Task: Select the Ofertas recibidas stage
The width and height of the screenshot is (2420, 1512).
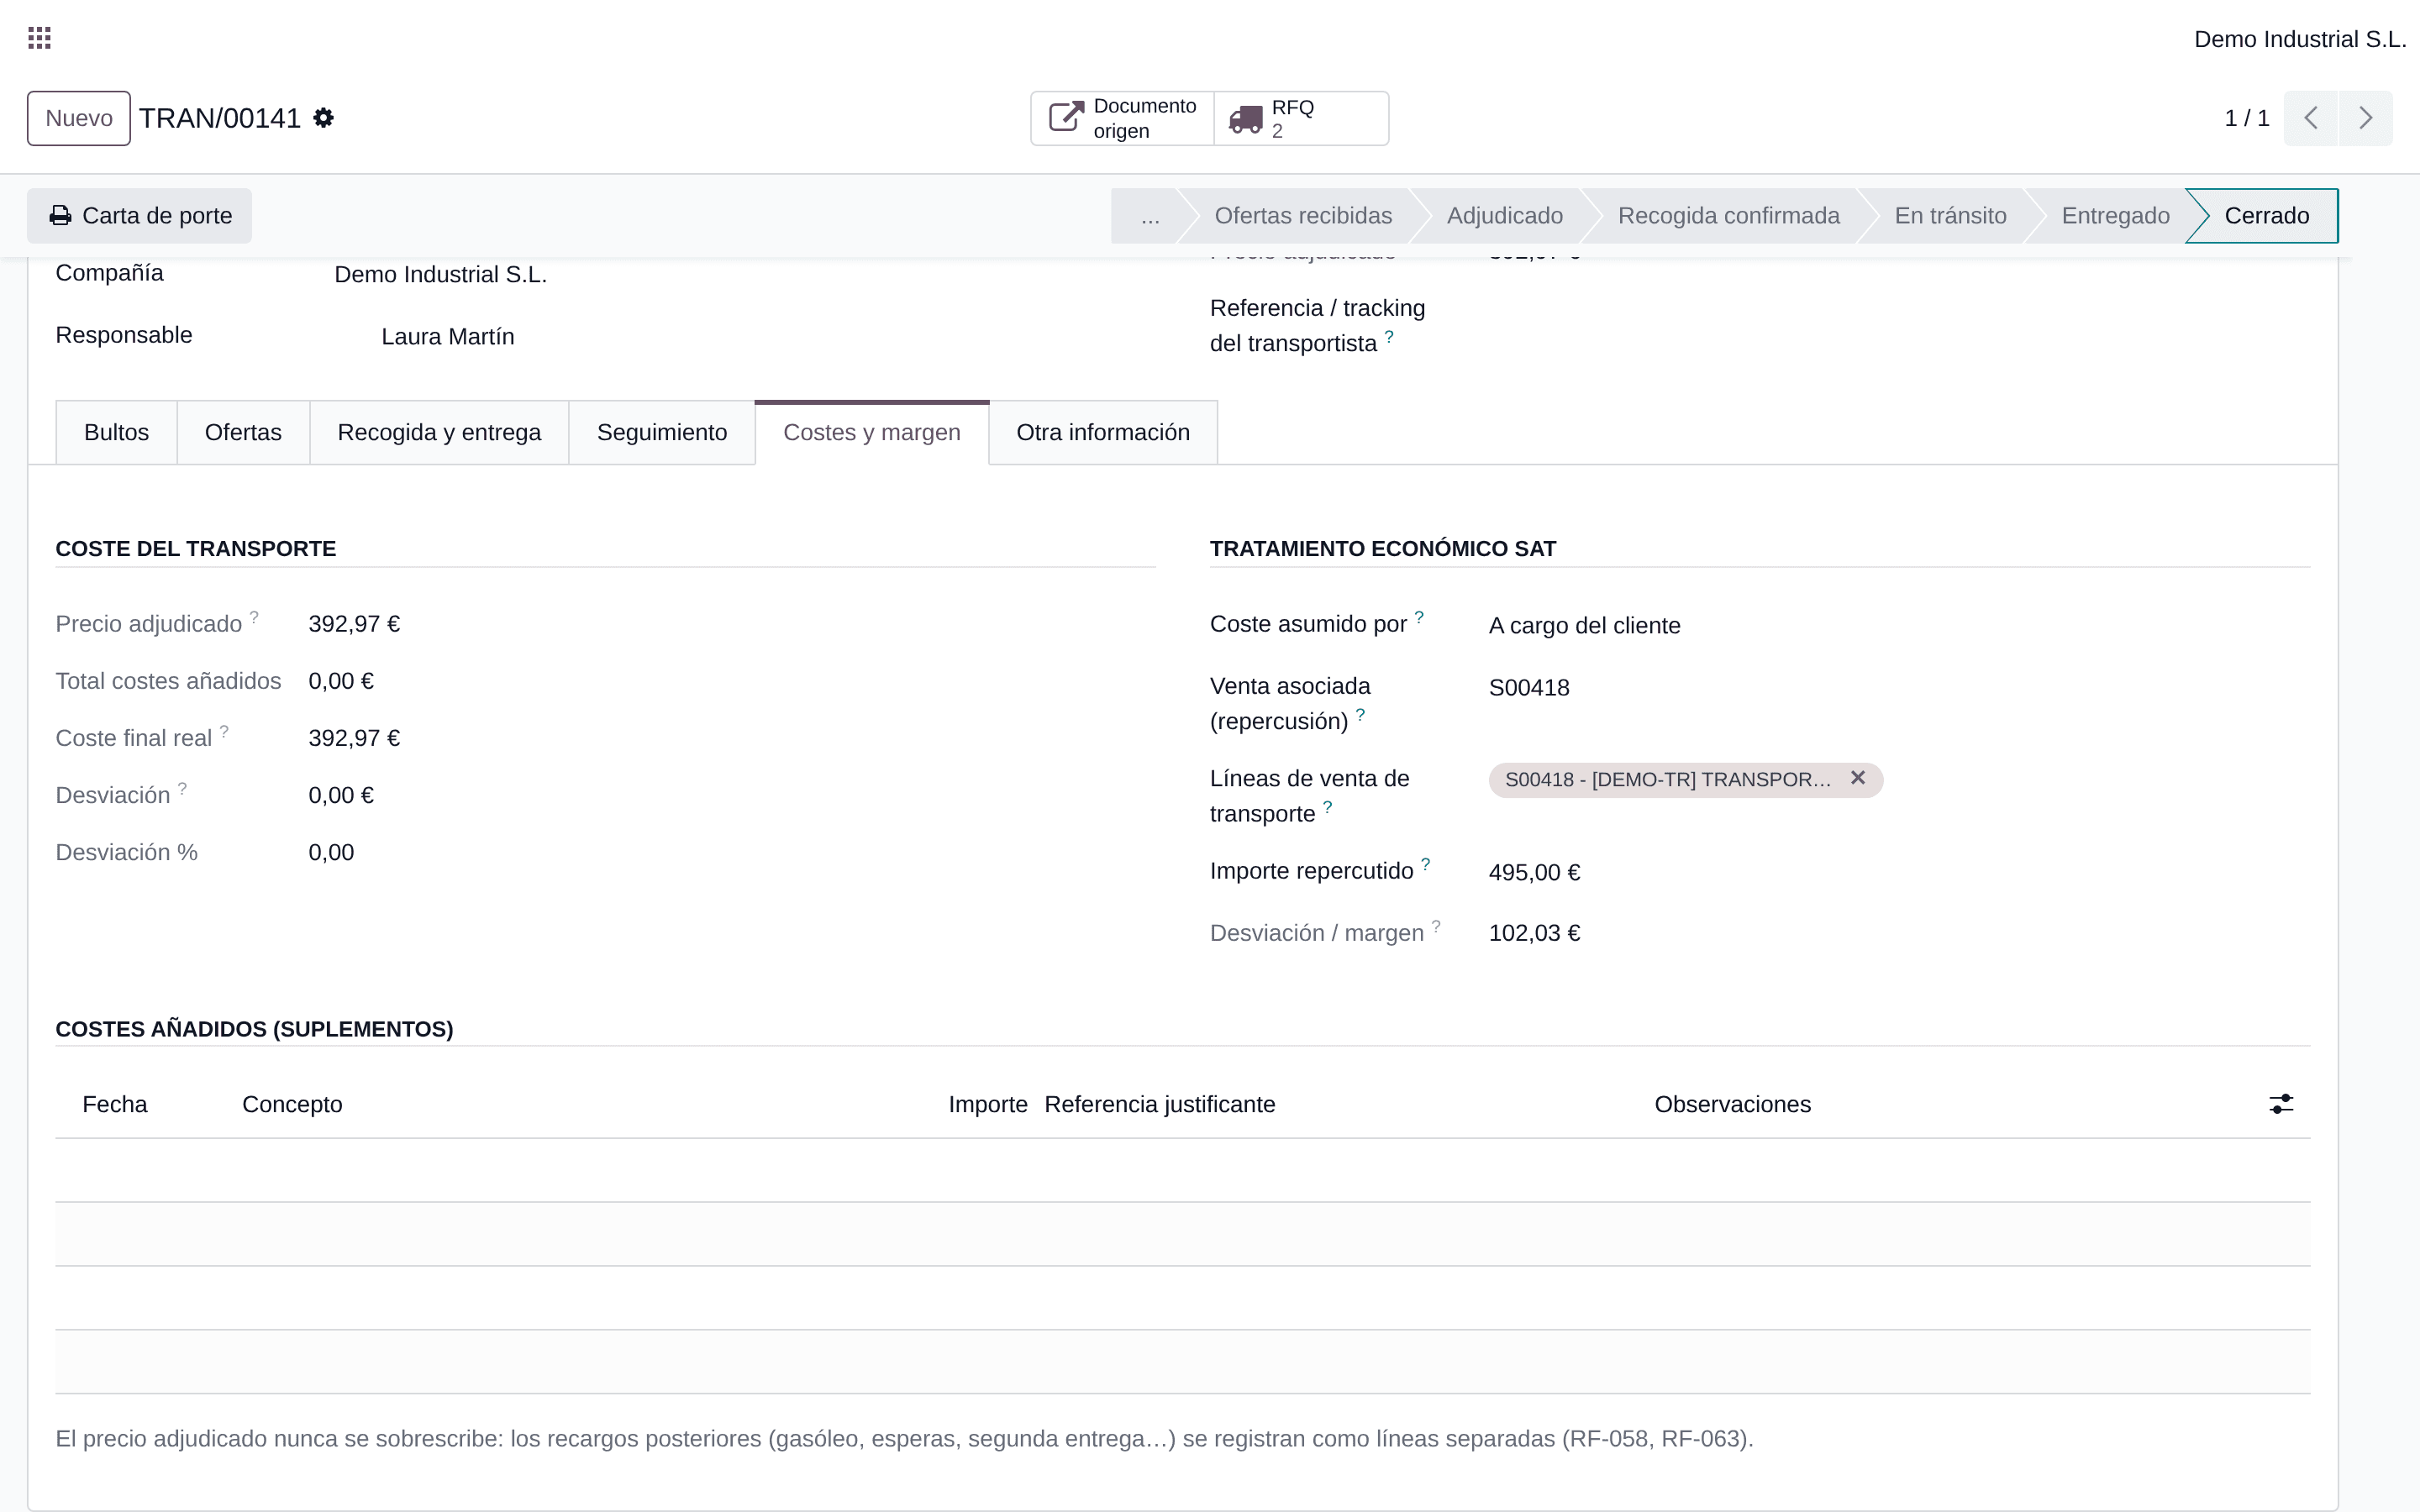Action: (1303, 216)
